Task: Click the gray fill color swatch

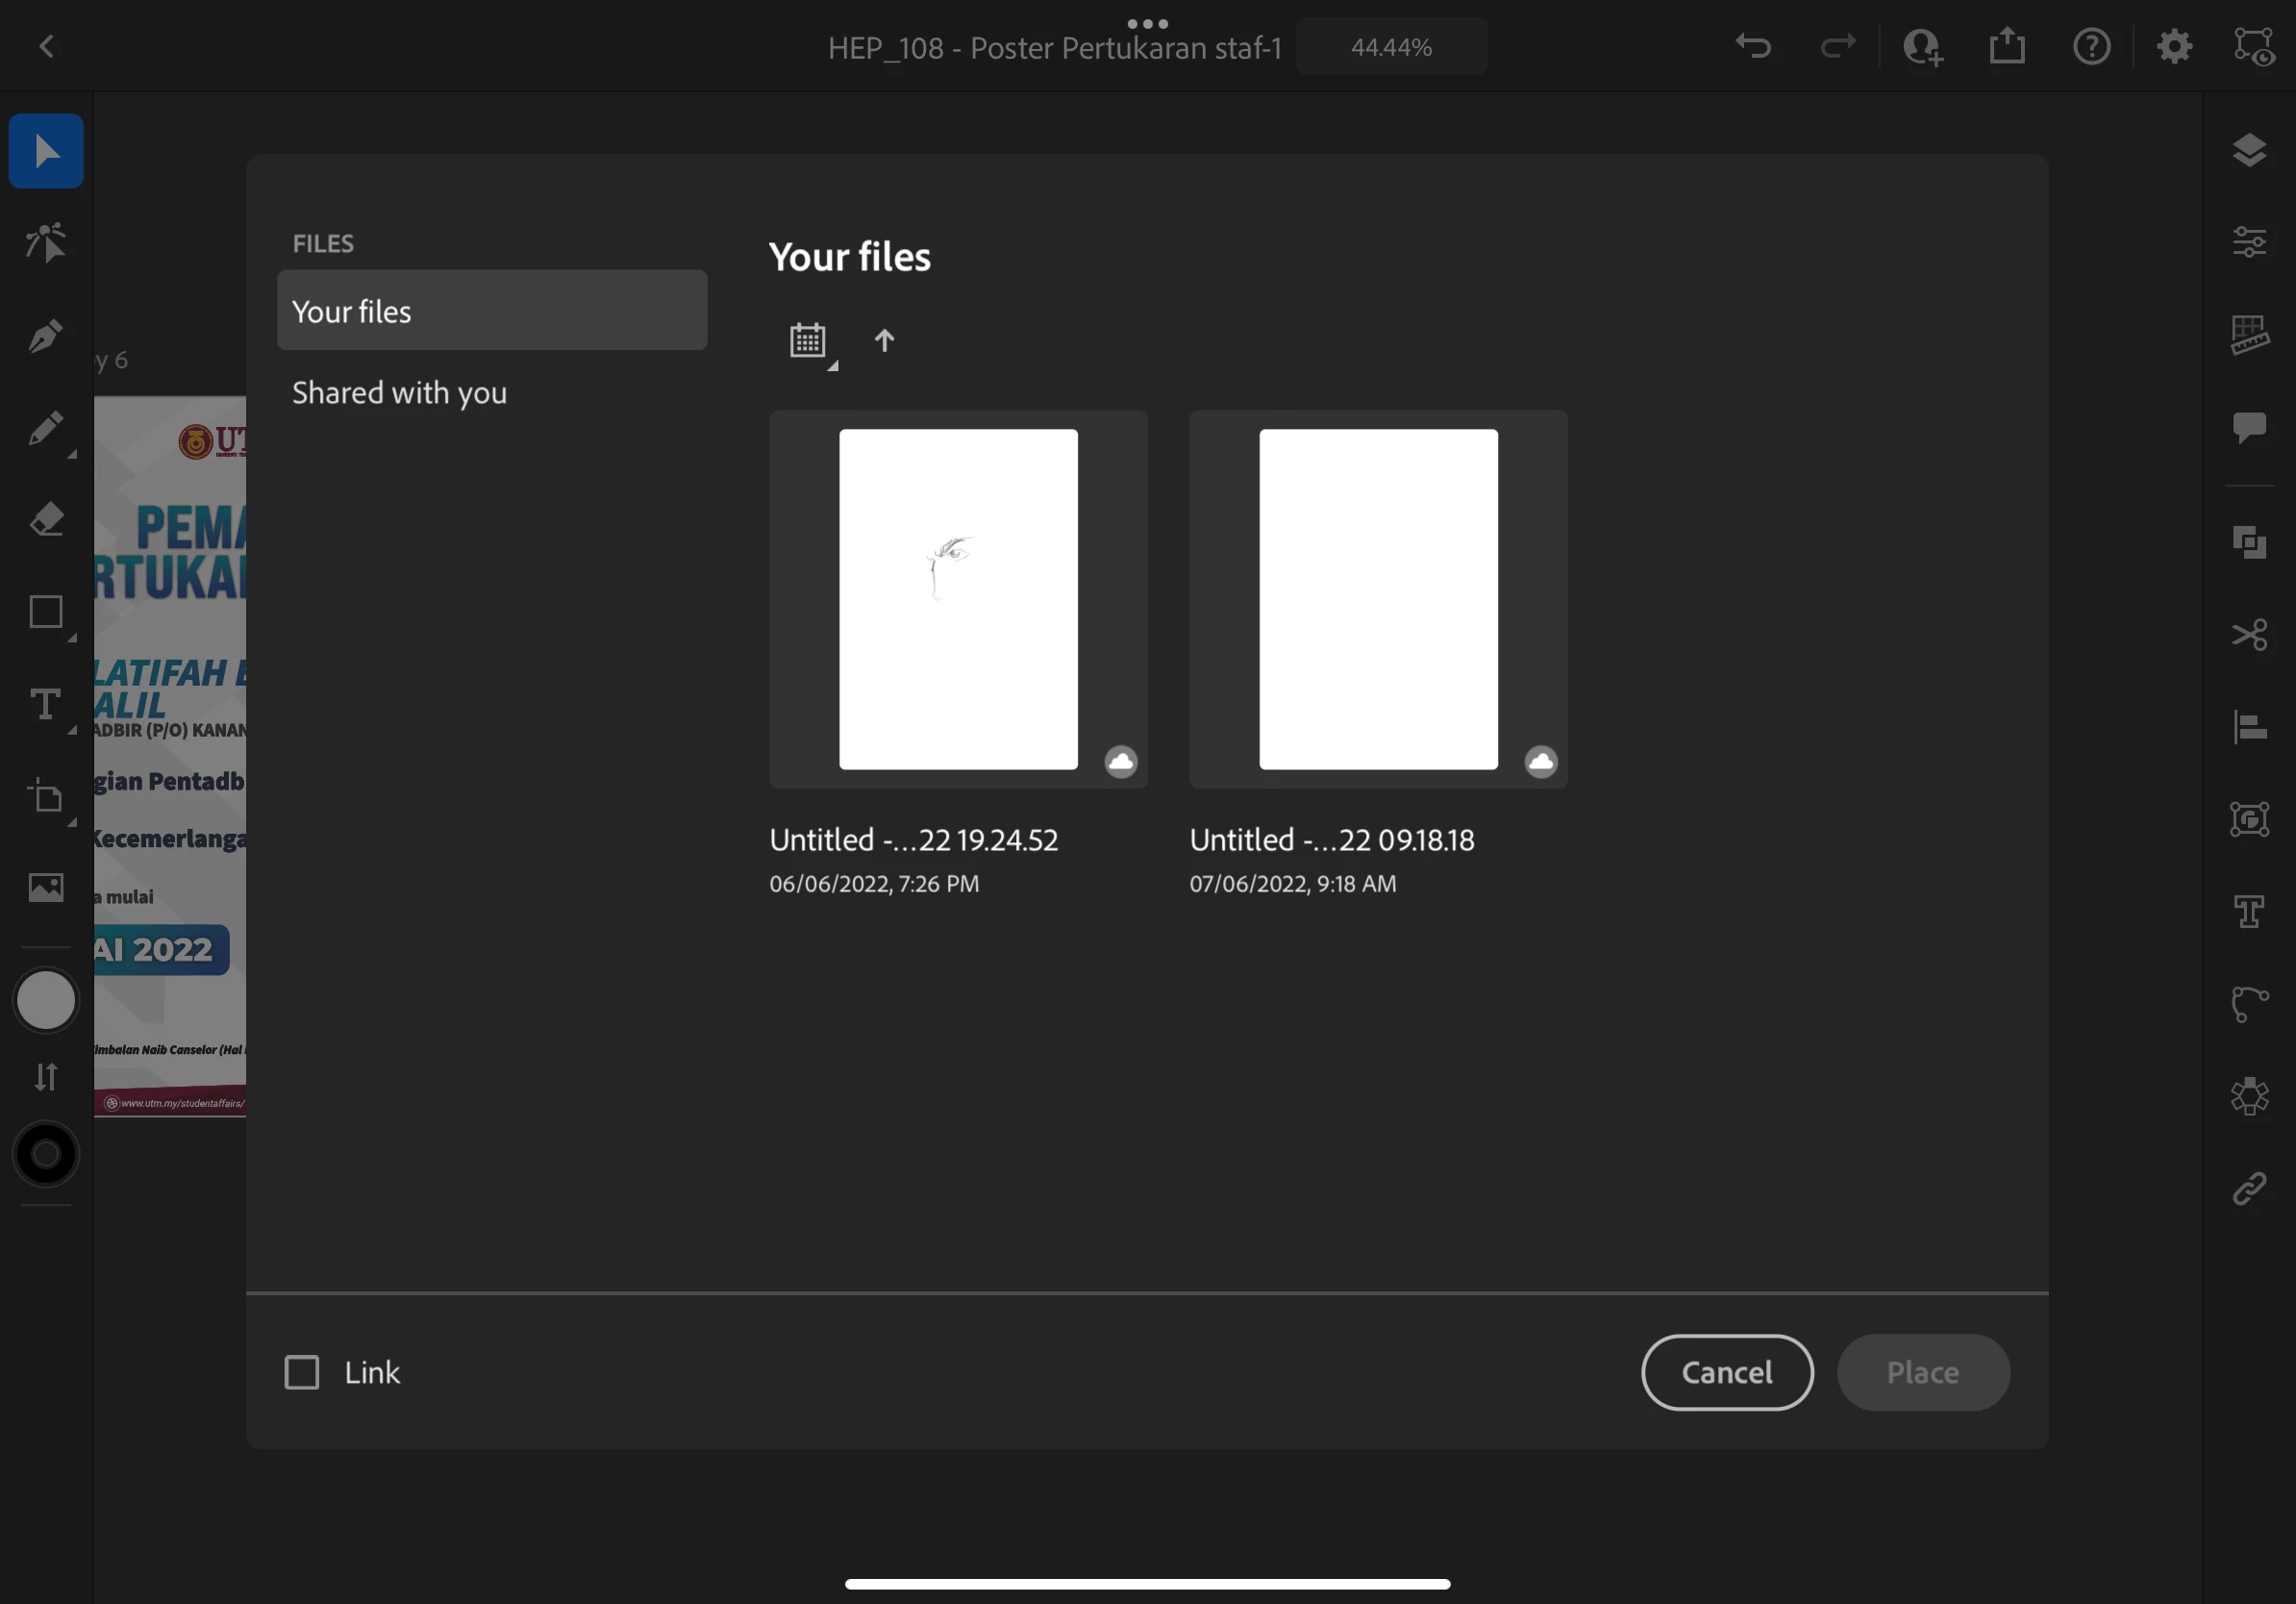Action: tap(46, 1001)
